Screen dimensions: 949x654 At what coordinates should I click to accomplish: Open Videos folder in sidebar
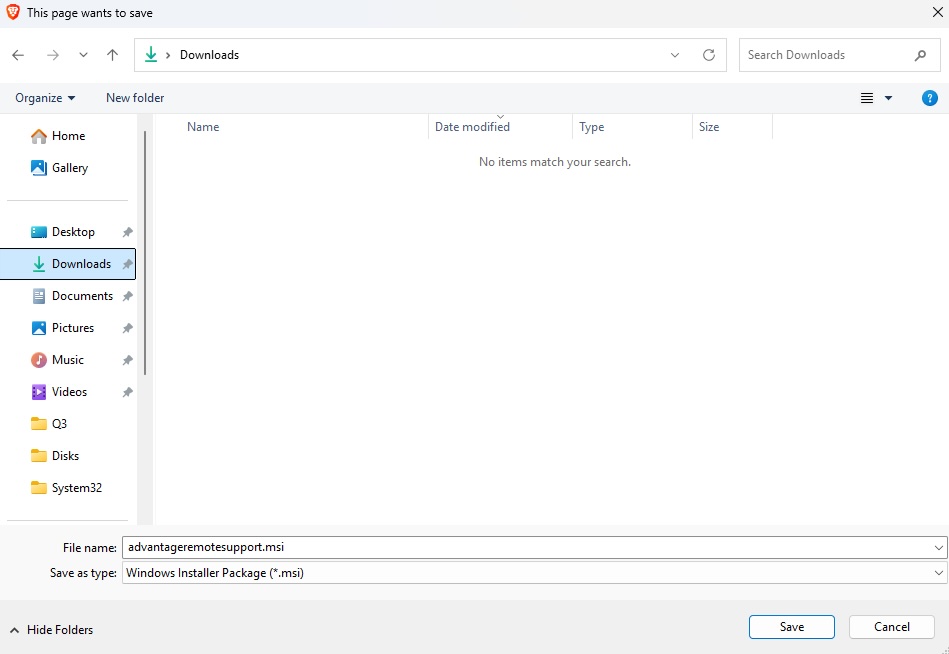point(68,393)
